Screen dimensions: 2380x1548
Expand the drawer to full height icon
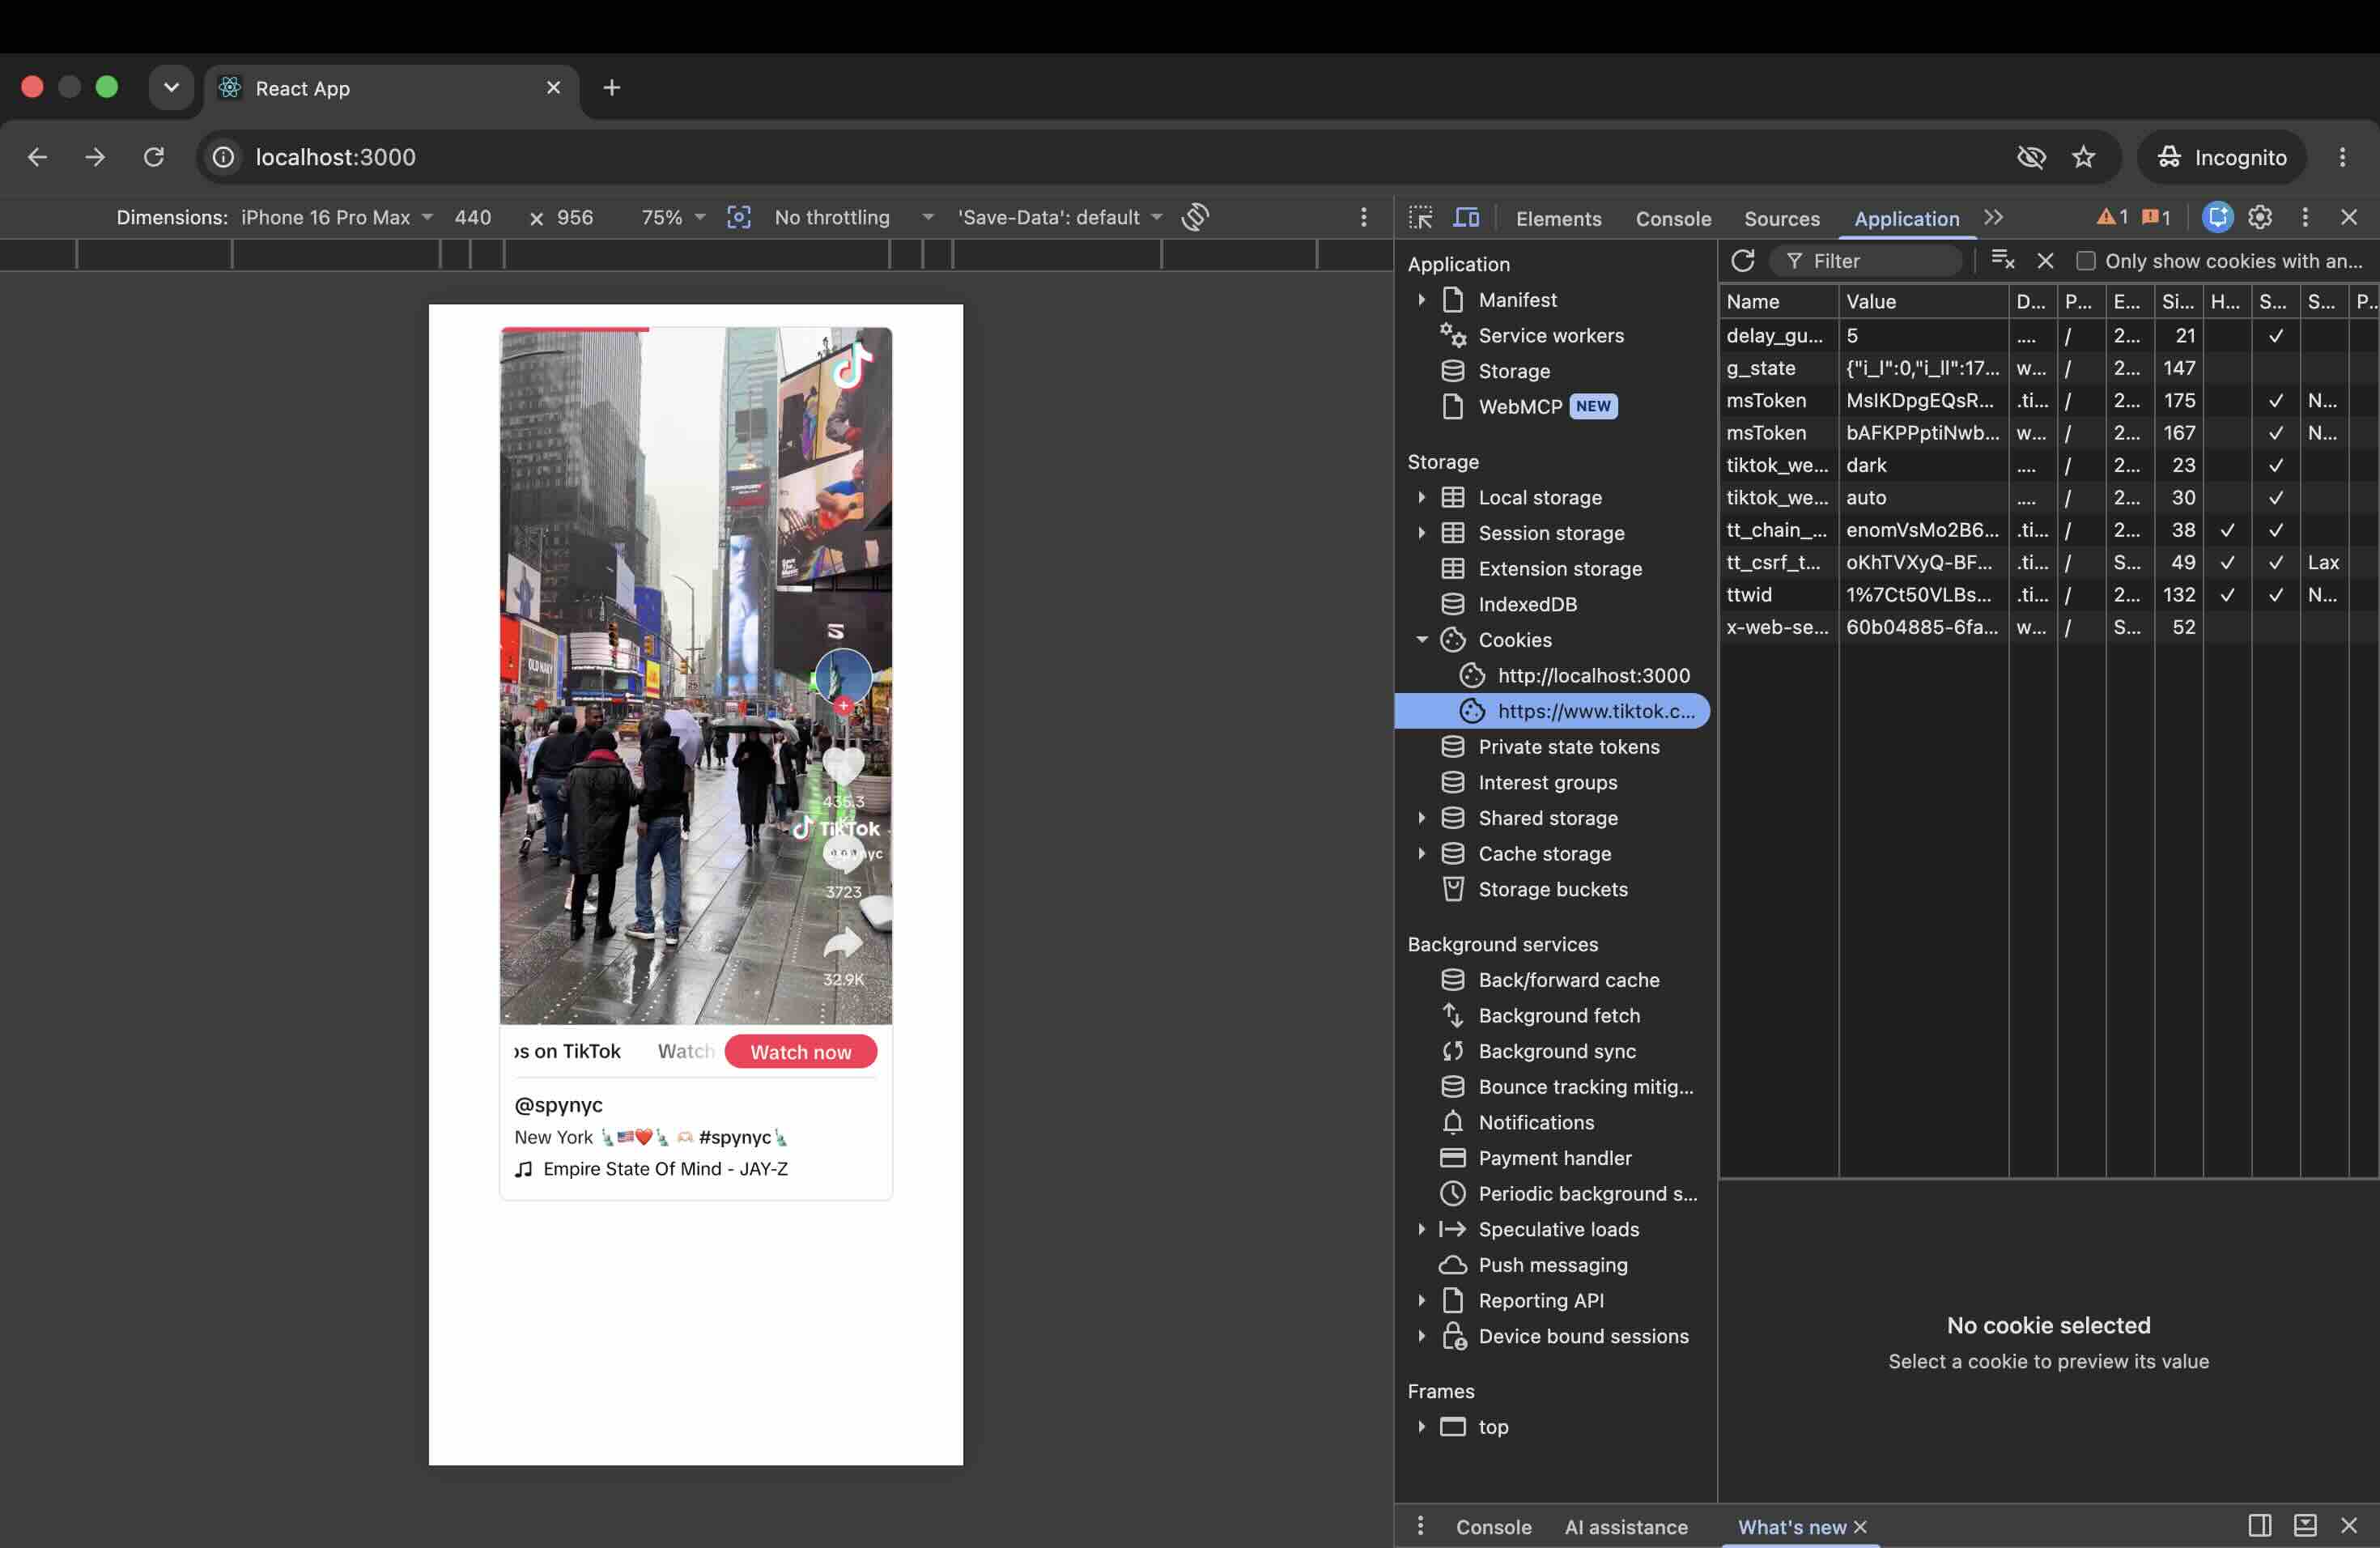pos(2304,1525)
